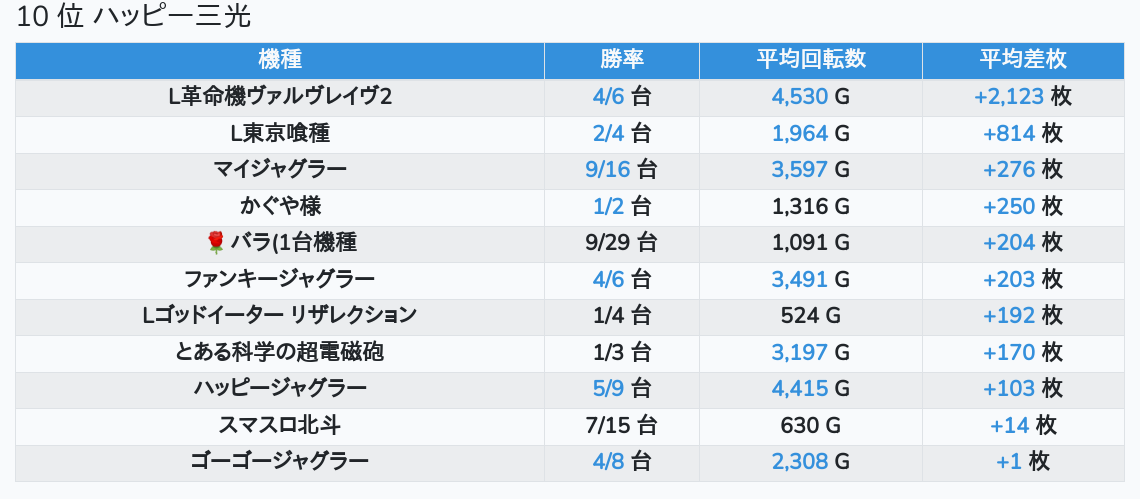Click the 平均回転数 column header

click(x=810, y=59)
